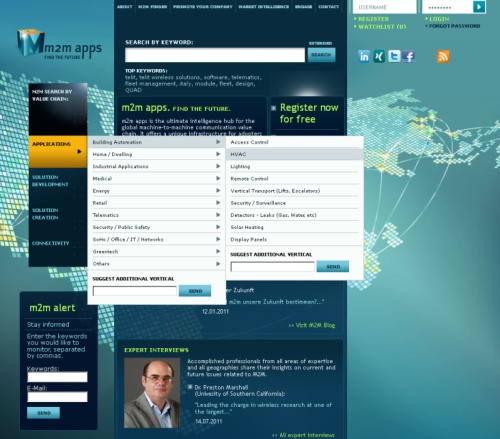Image resolution: width=500 pixels, height=439 pixels.
Task: Focus the Search by Keyword text field
Action: (215, 55)
